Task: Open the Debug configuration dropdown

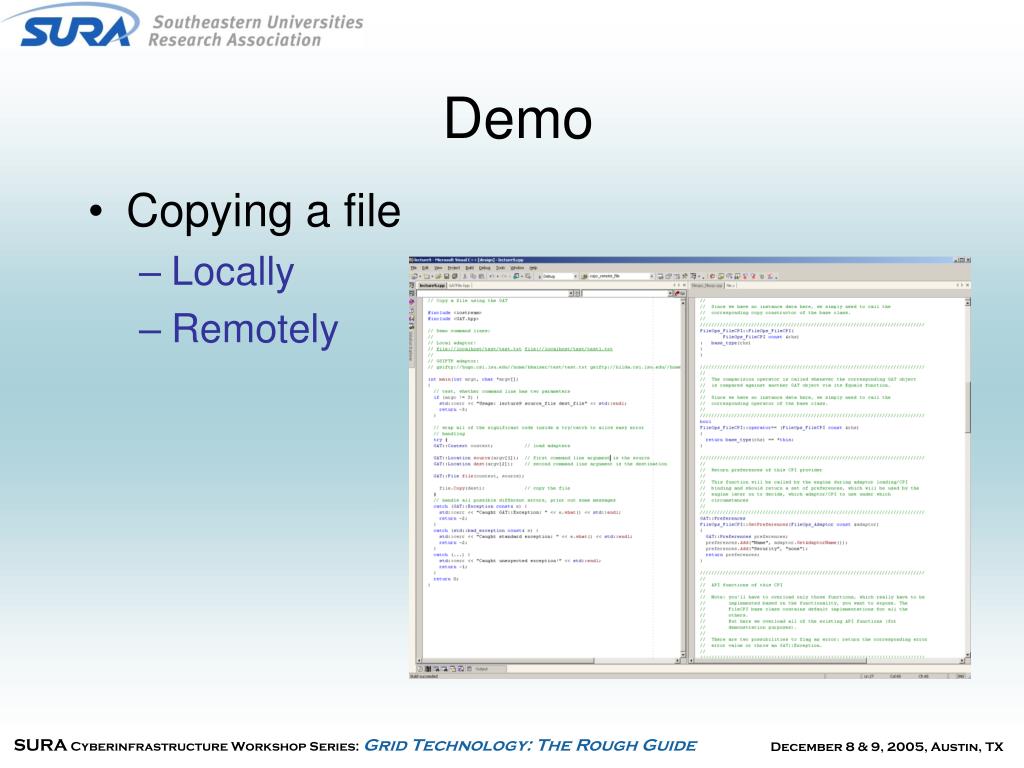Action: 574,276
